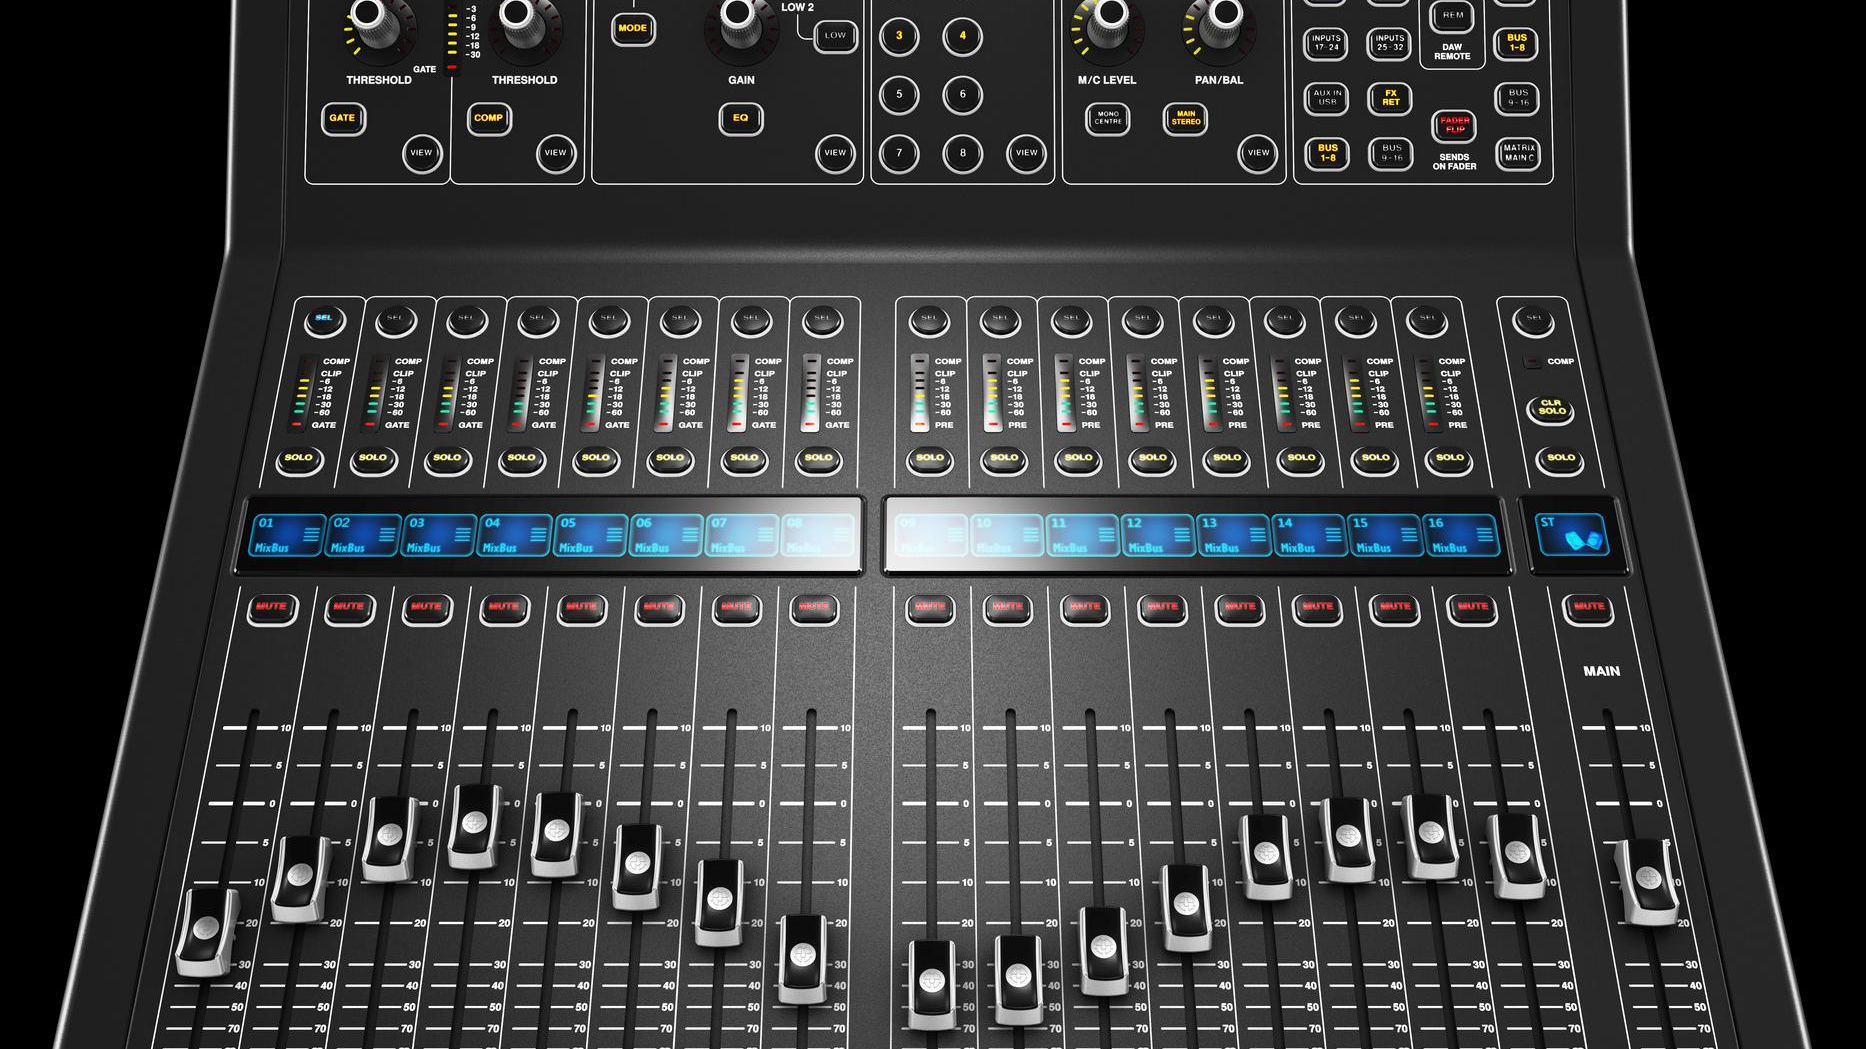This screenshot has width=1866, height=1049.
Task: Click the 16 MixBus scribble display
Action: [x=1461, y=535]
